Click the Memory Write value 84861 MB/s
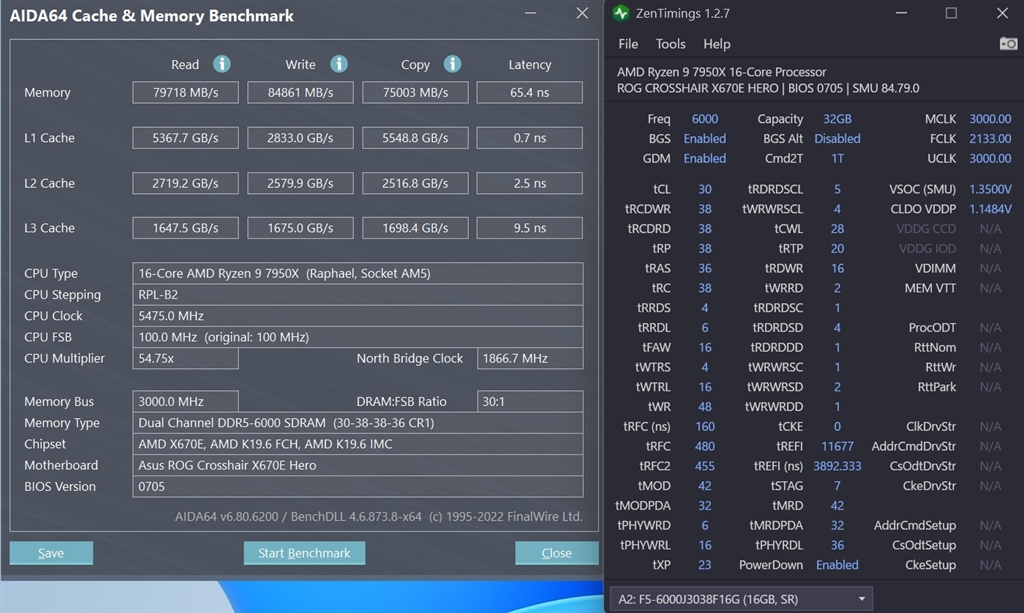 pos(300,93)
